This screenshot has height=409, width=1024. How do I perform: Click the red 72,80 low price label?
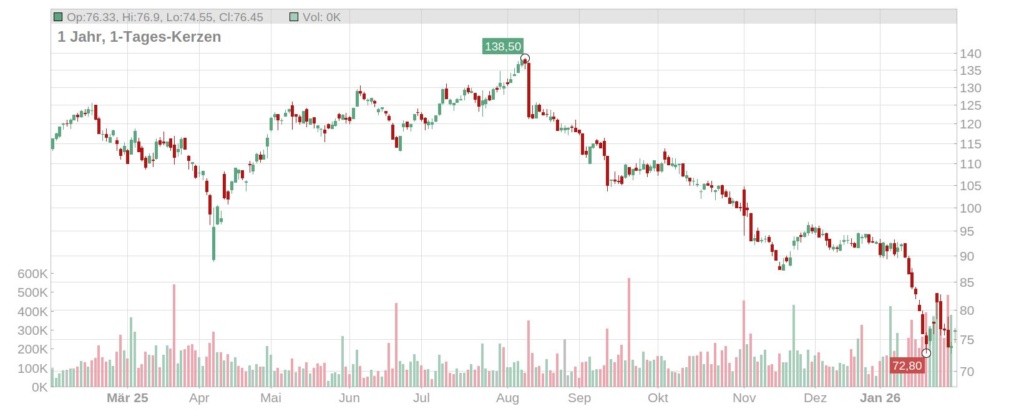coord(907,367)
